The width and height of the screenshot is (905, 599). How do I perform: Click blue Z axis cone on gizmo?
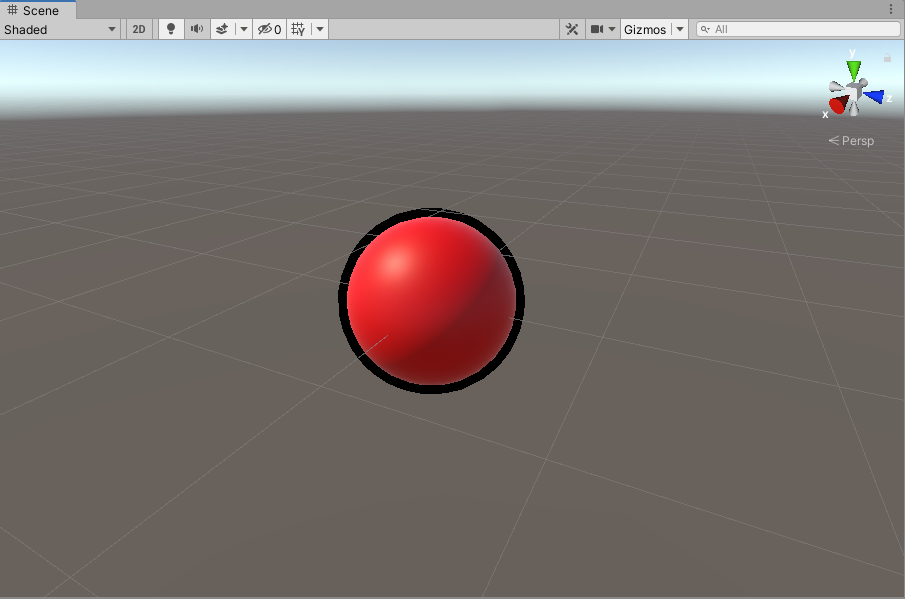click(874, 96)
